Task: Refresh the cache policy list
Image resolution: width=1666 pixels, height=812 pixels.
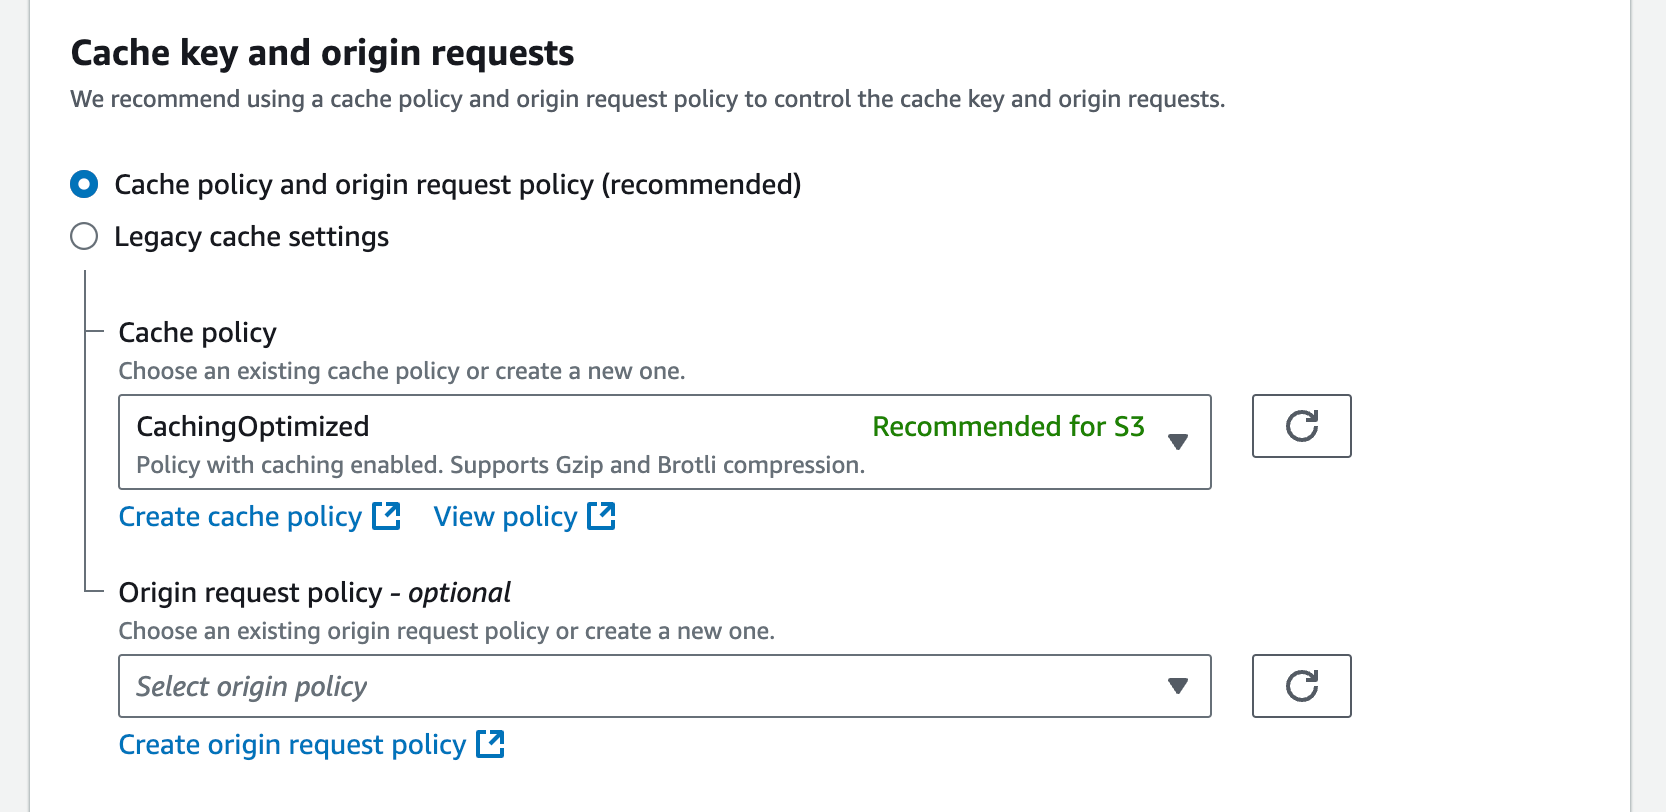Action: click(x=1301, y=426)
